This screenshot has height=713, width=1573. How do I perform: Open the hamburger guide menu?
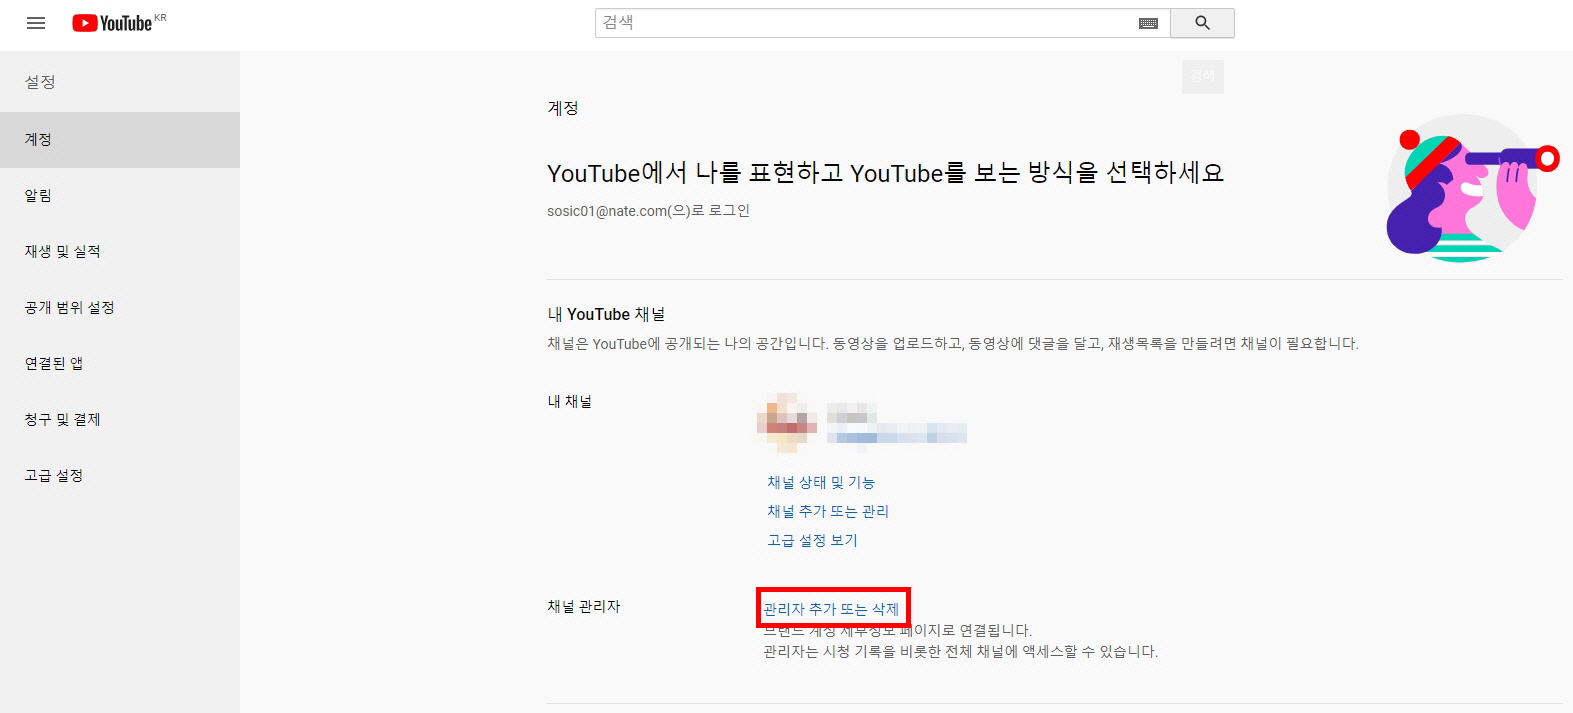(x=36, y=23)
